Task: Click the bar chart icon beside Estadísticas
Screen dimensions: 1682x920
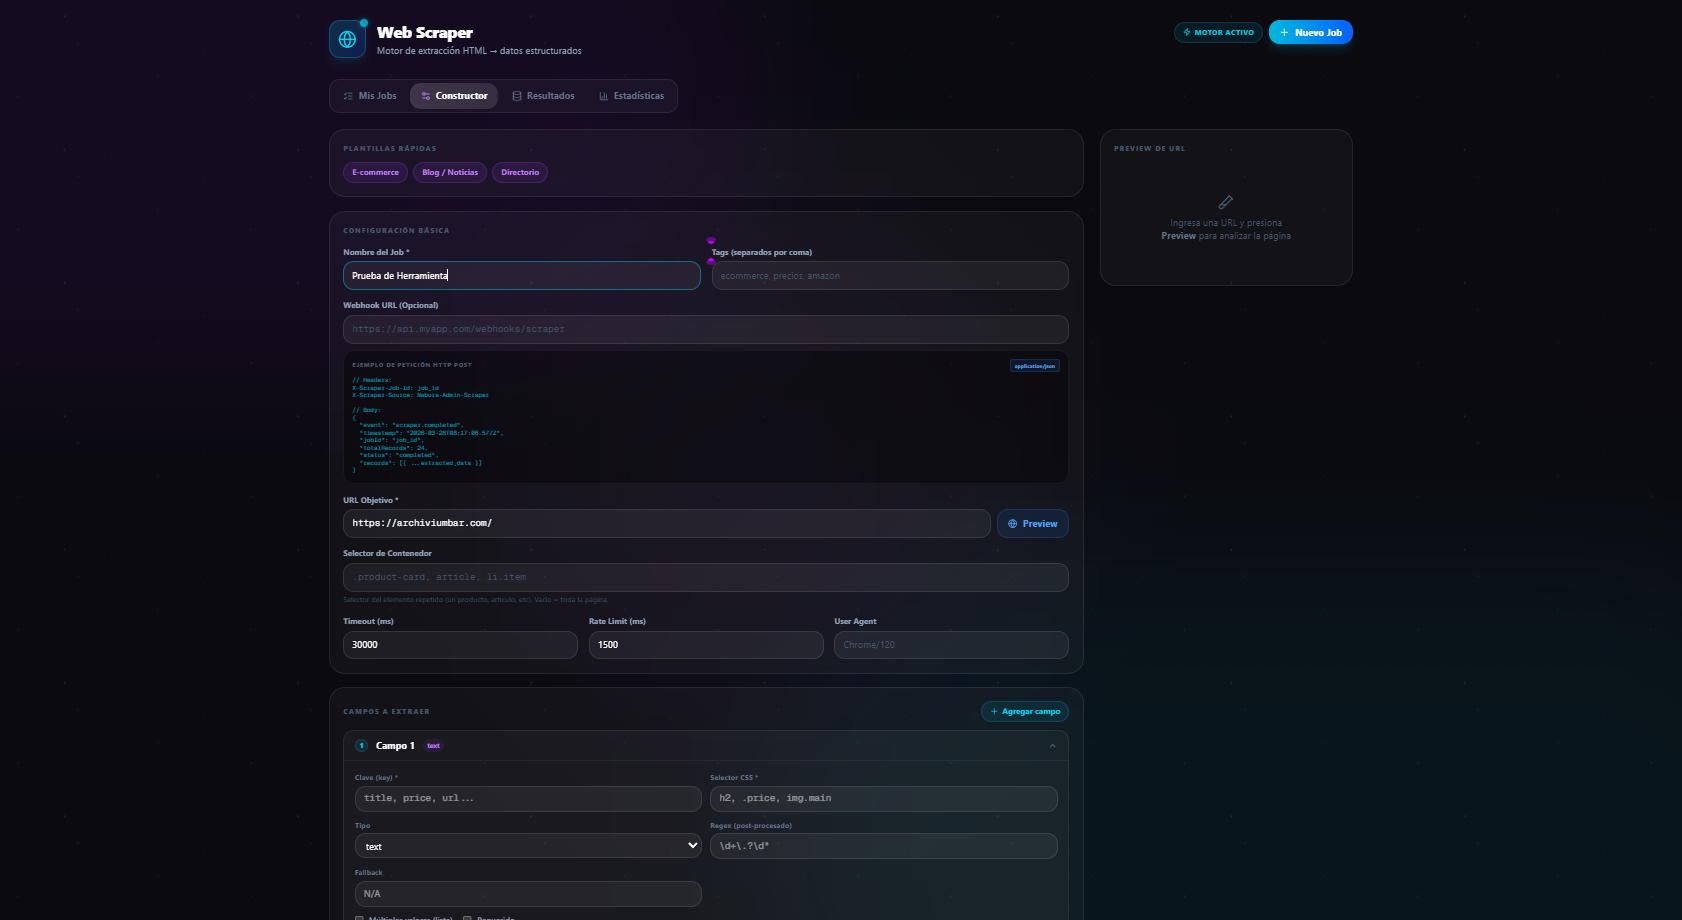Action: (604, 96)
